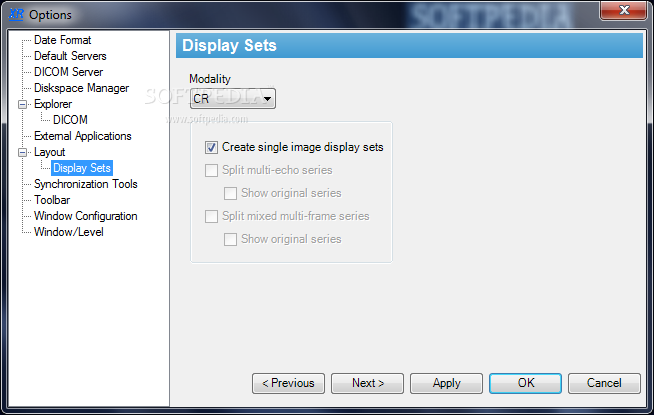Open Default Servers options page

coord(70,56)
